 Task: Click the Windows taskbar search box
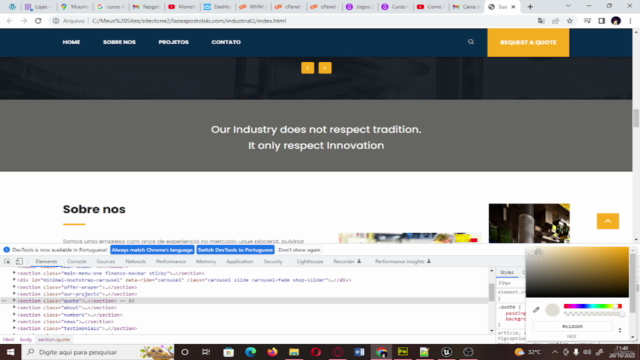tap(98, 352)
